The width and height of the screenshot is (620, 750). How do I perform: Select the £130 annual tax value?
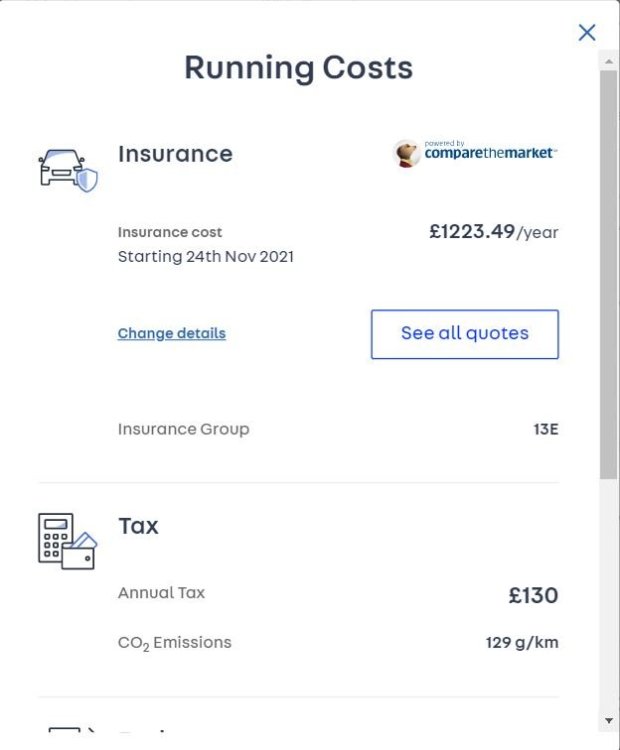[x=533, y=596]
